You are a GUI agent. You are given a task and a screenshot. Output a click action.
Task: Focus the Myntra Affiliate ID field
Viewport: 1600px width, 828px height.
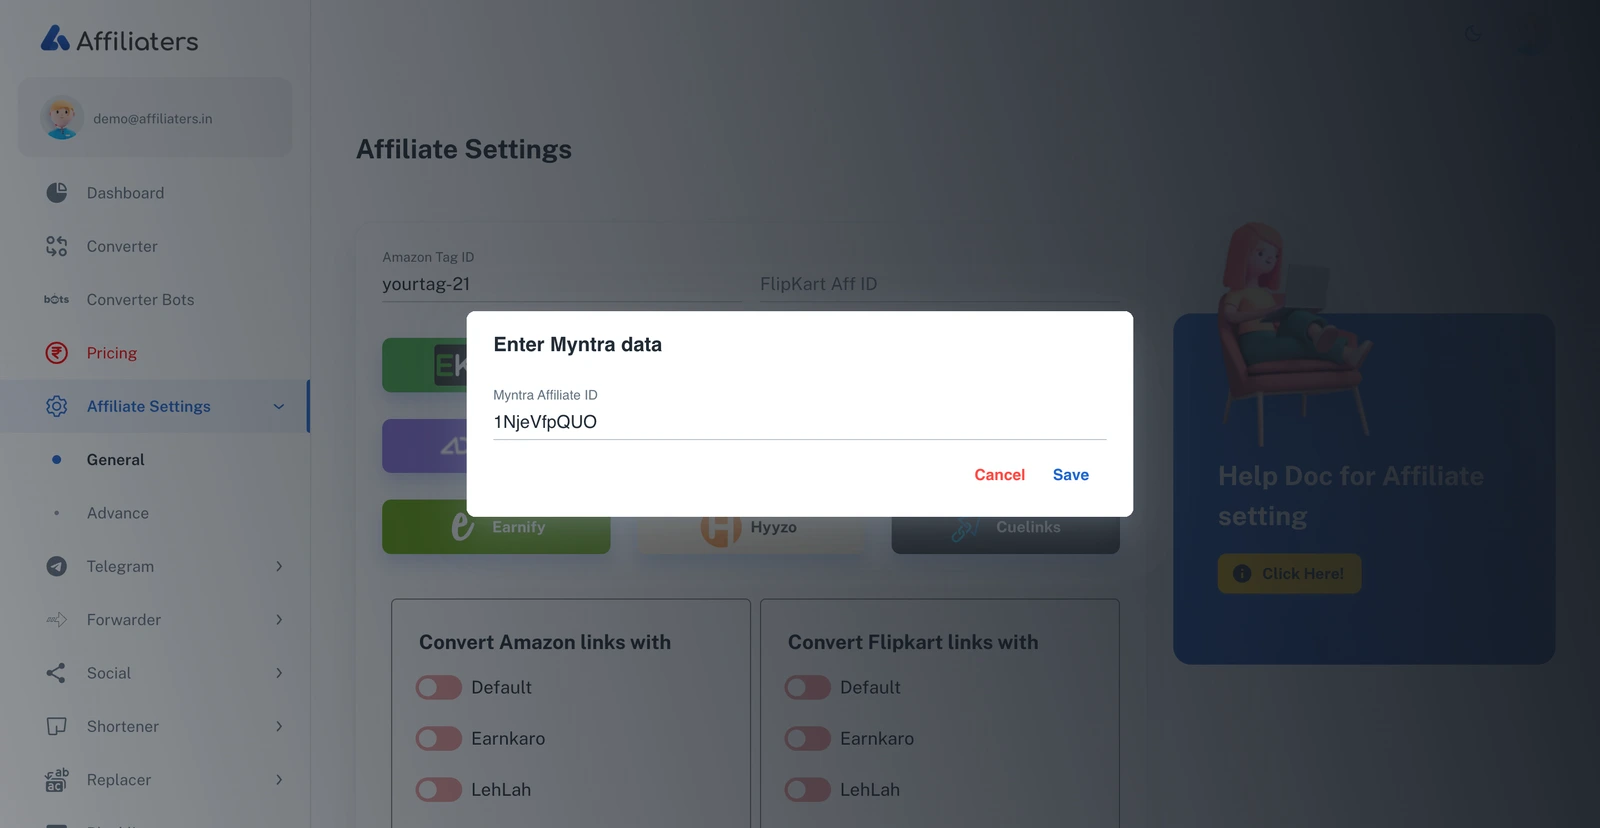[x=800, y=422]
